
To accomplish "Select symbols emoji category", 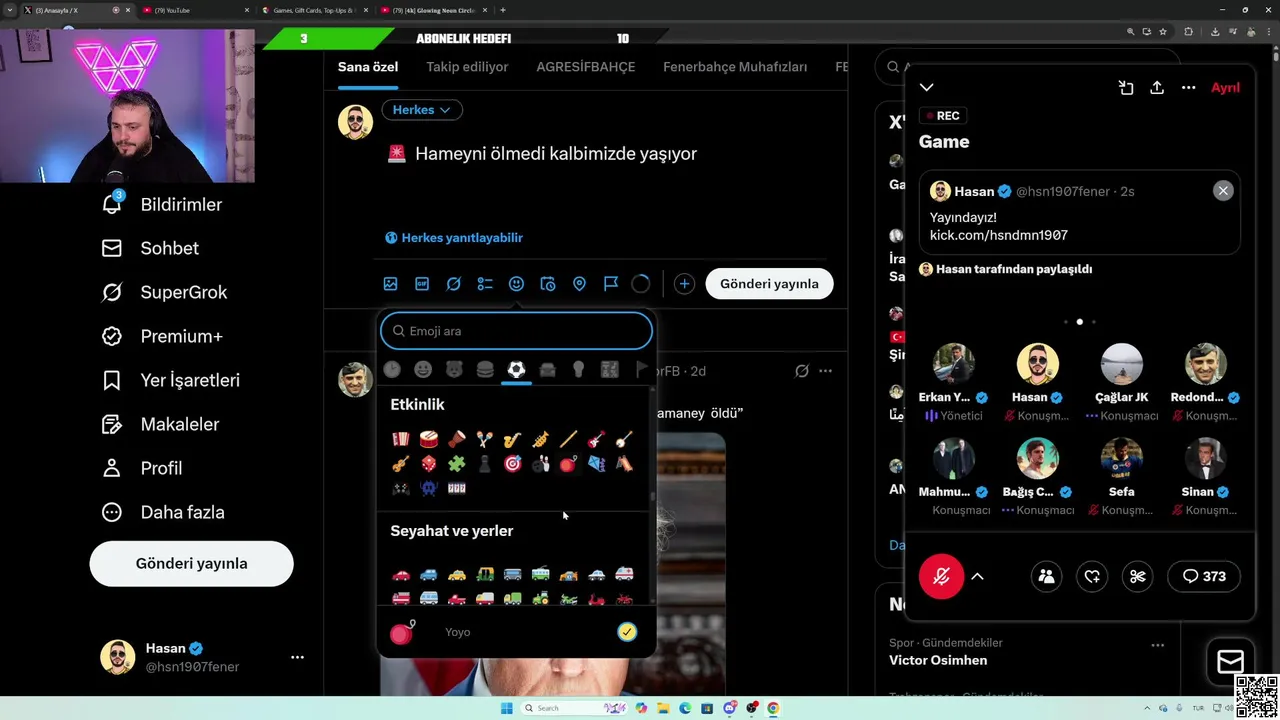I will (609, 370).
